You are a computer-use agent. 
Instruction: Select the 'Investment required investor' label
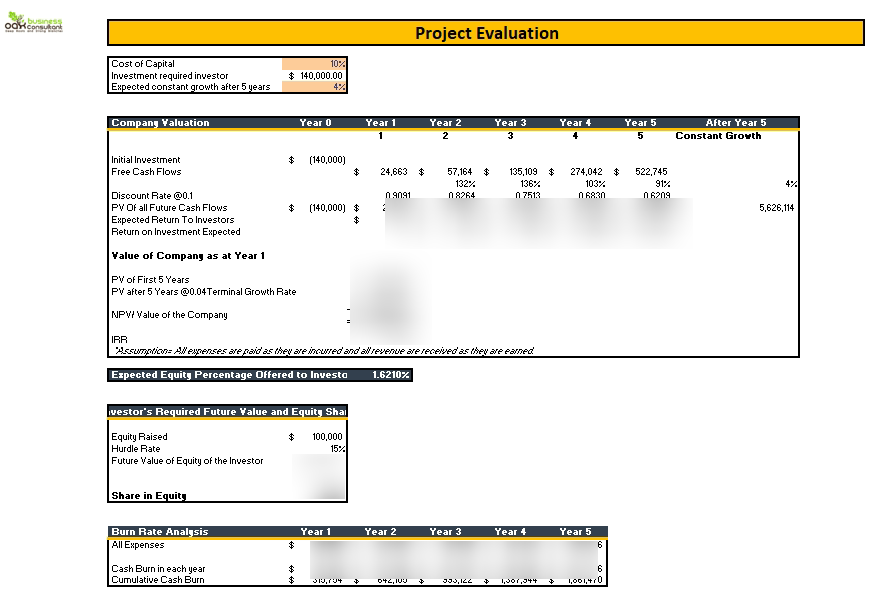[169, 75]
